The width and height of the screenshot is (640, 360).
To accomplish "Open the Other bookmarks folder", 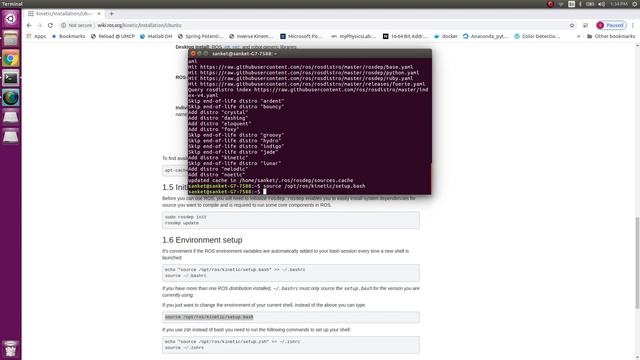I will pyautogui.click(x=611, y=36).
